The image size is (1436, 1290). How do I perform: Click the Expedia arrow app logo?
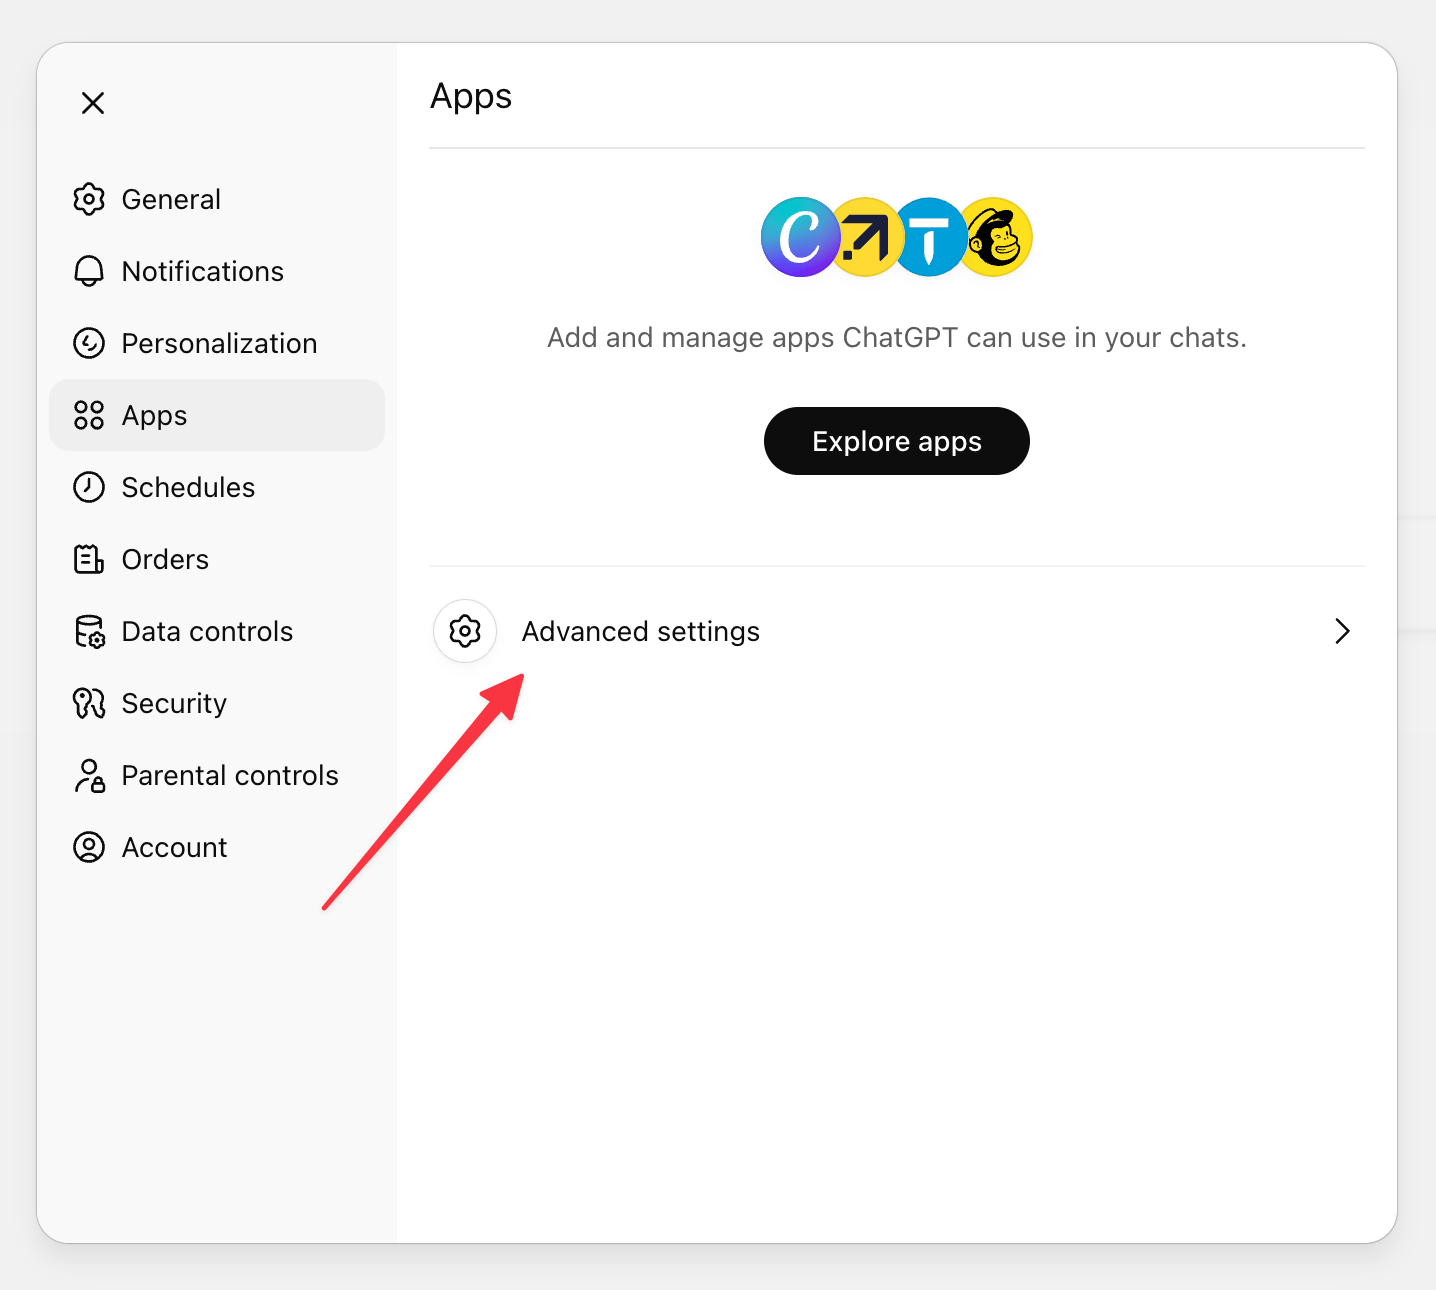[864, 237]
